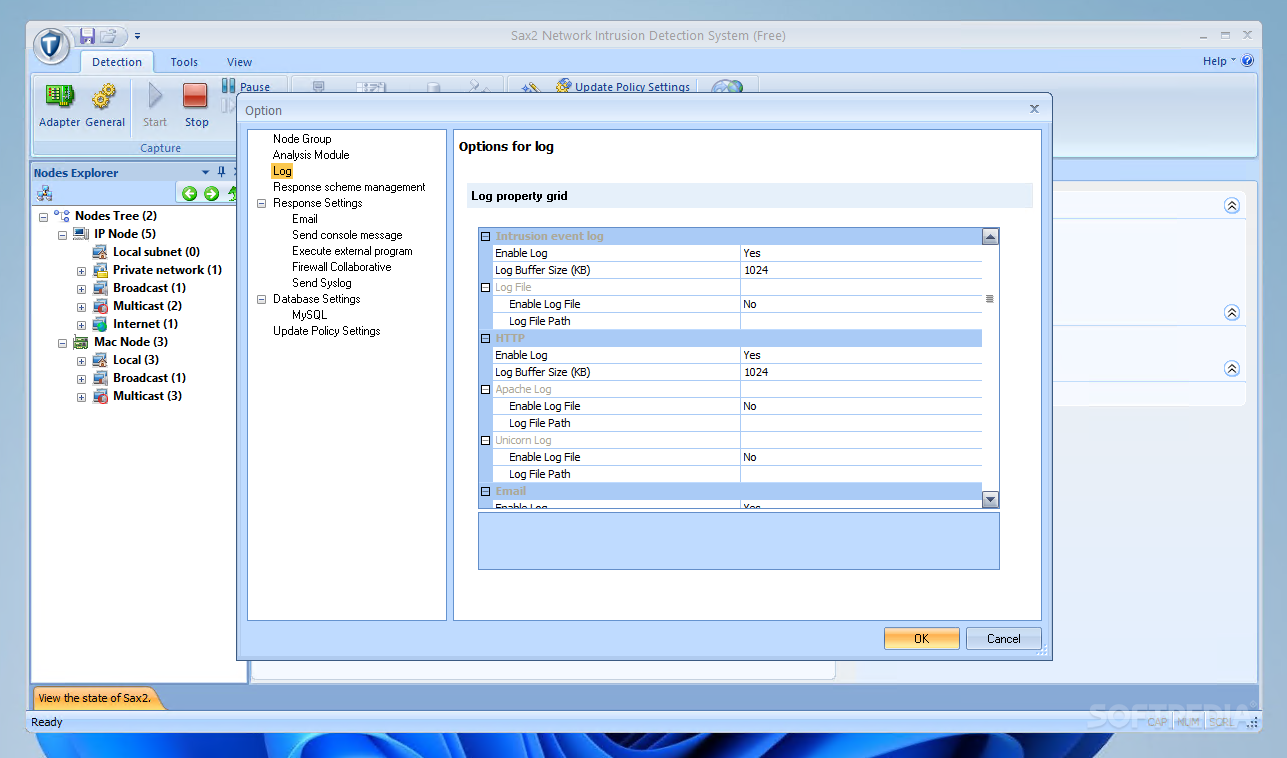
Task: Select Execute external program option
Action: [352, 251]
